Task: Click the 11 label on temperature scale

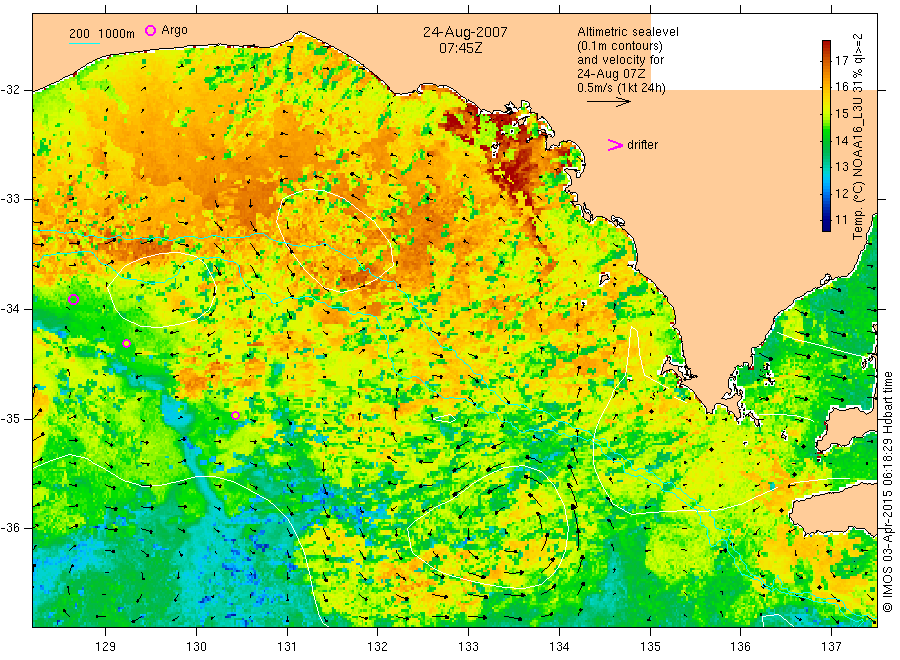Action: pyautogui.click(x=841, y=220)
